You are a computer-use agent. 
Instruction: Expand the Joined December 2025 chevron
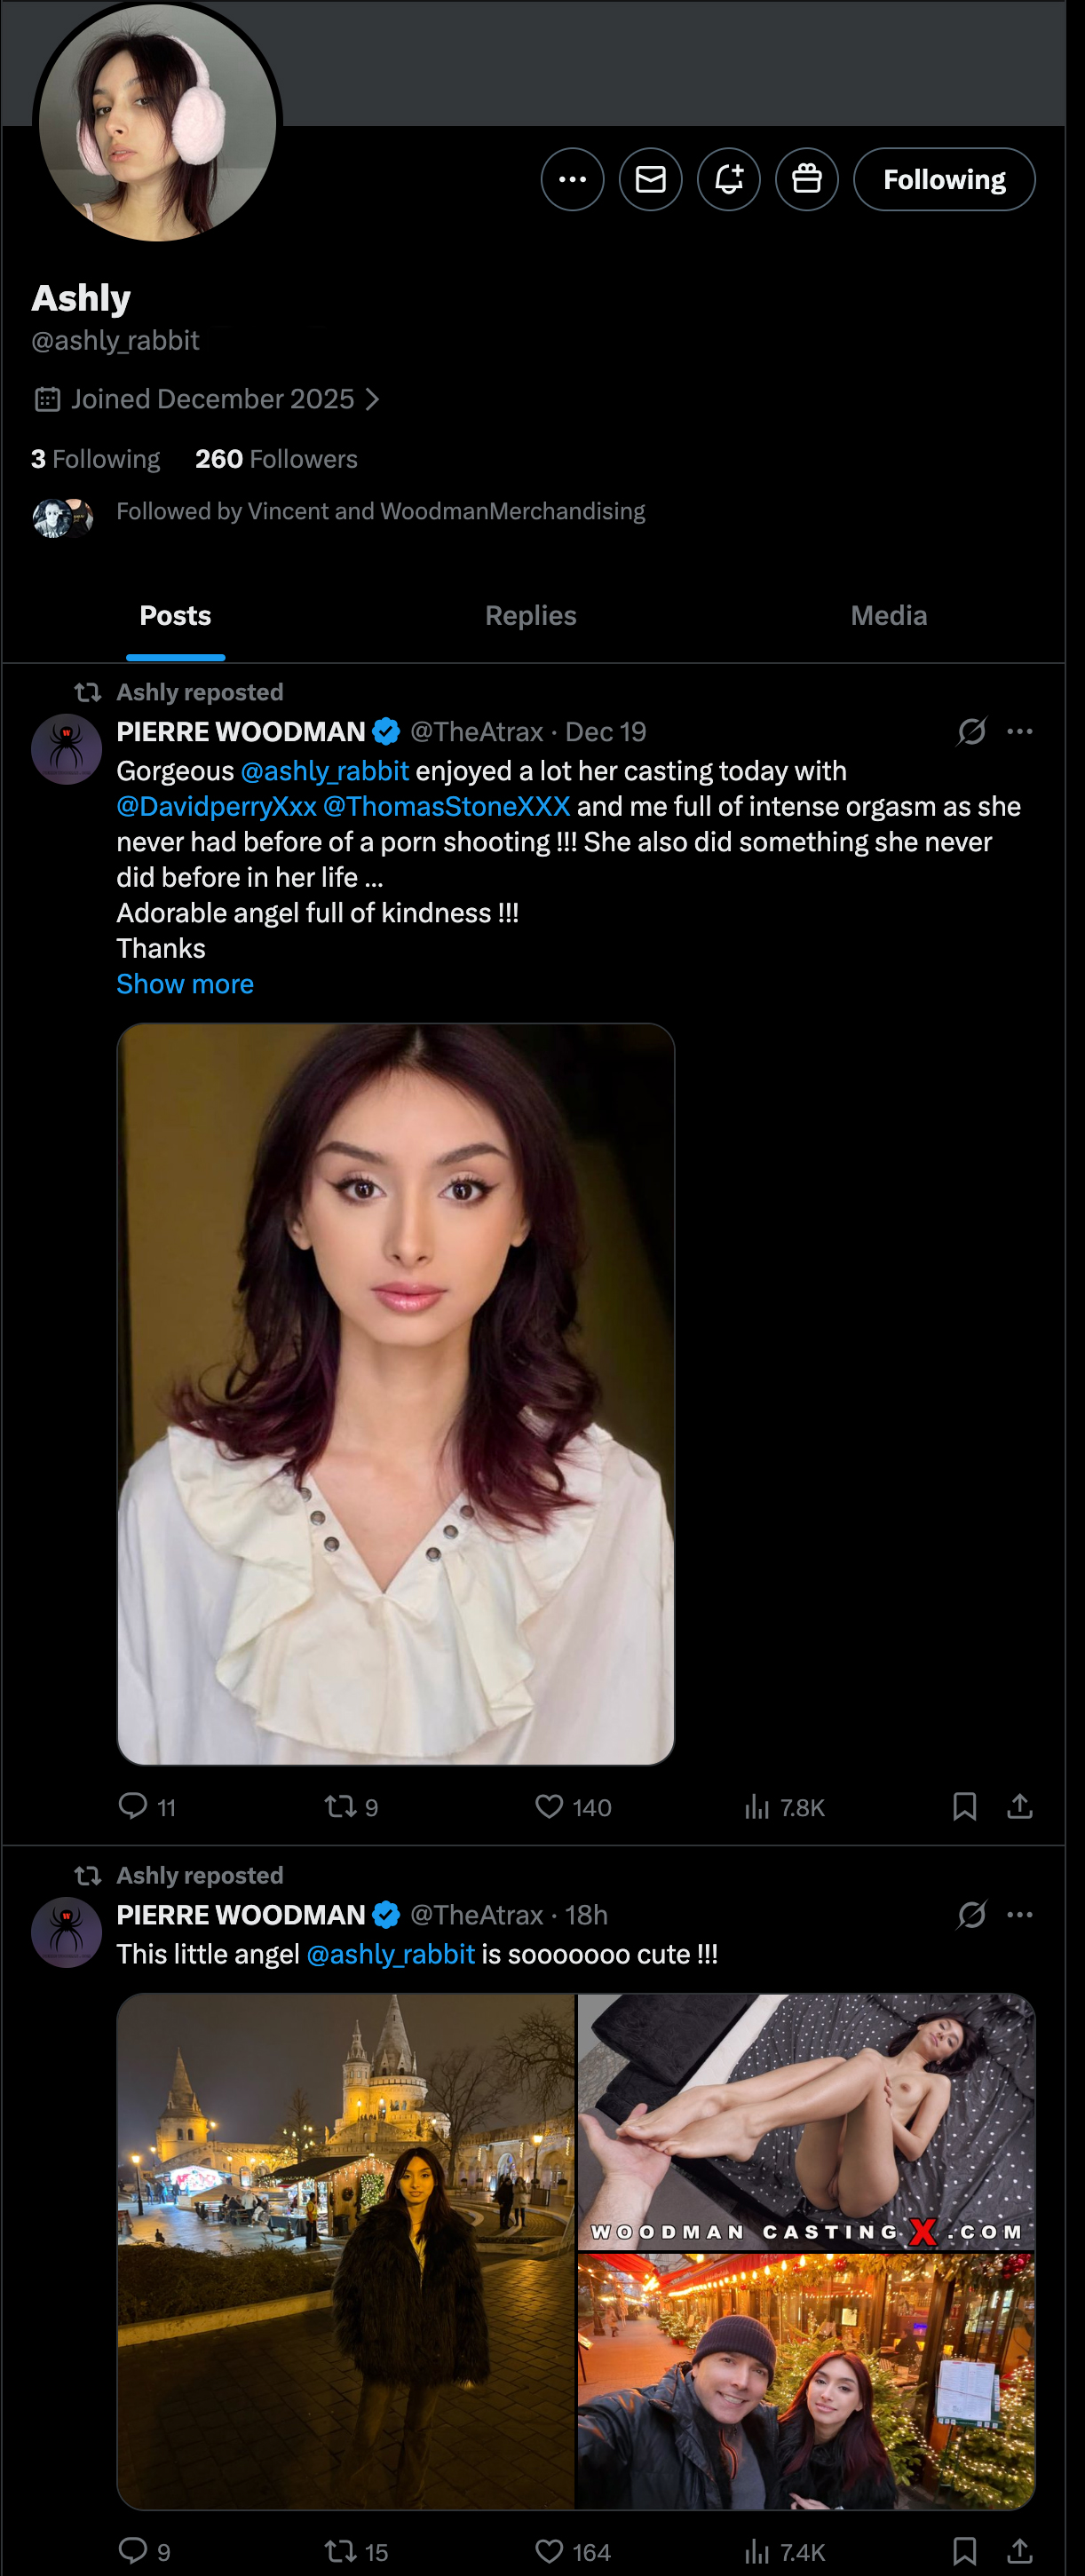[x=373, y=400]
